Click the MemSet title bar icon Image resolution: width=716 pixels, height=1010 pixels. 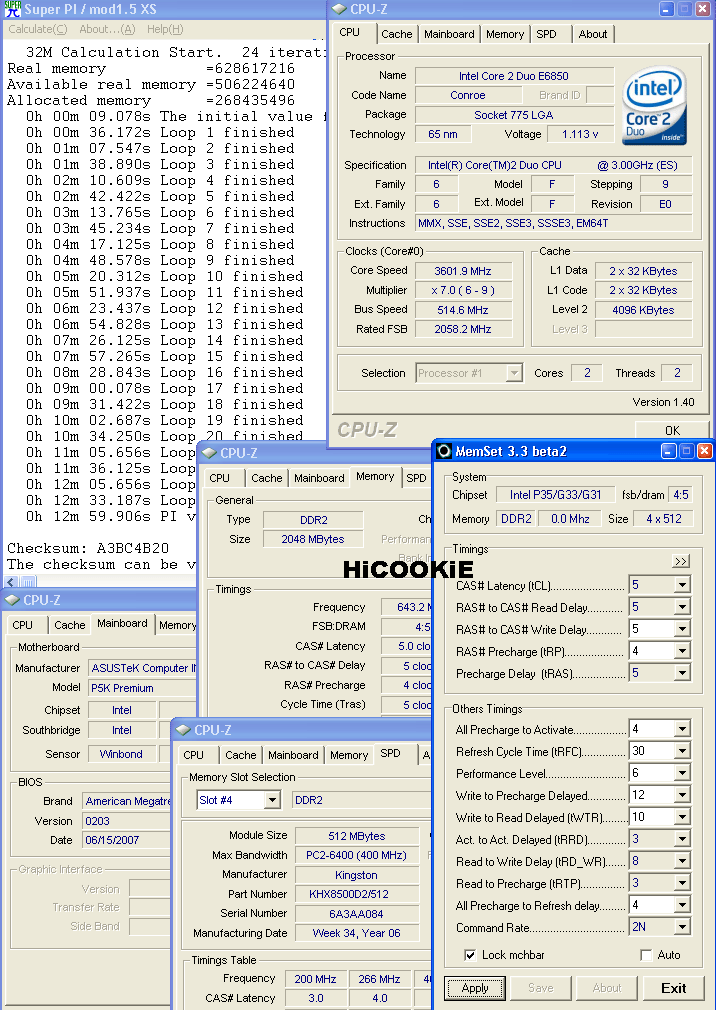(444, 451)
